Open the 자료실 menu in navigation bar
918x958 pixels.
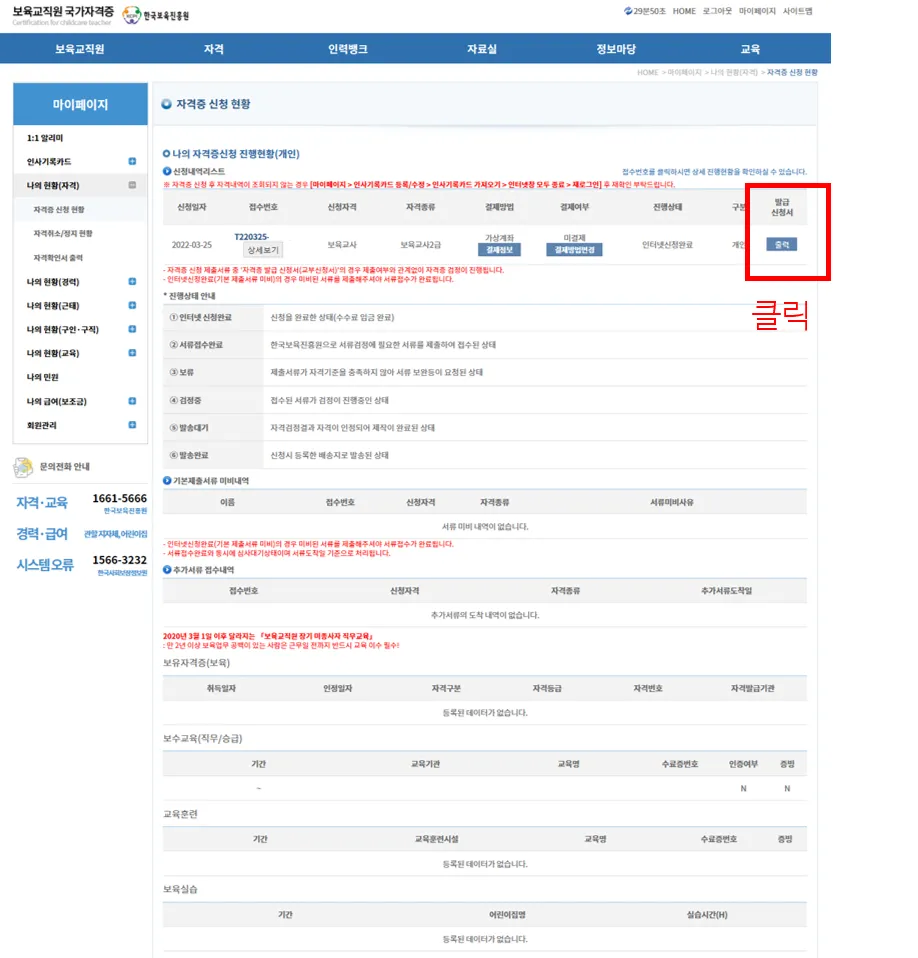point(482,49)
